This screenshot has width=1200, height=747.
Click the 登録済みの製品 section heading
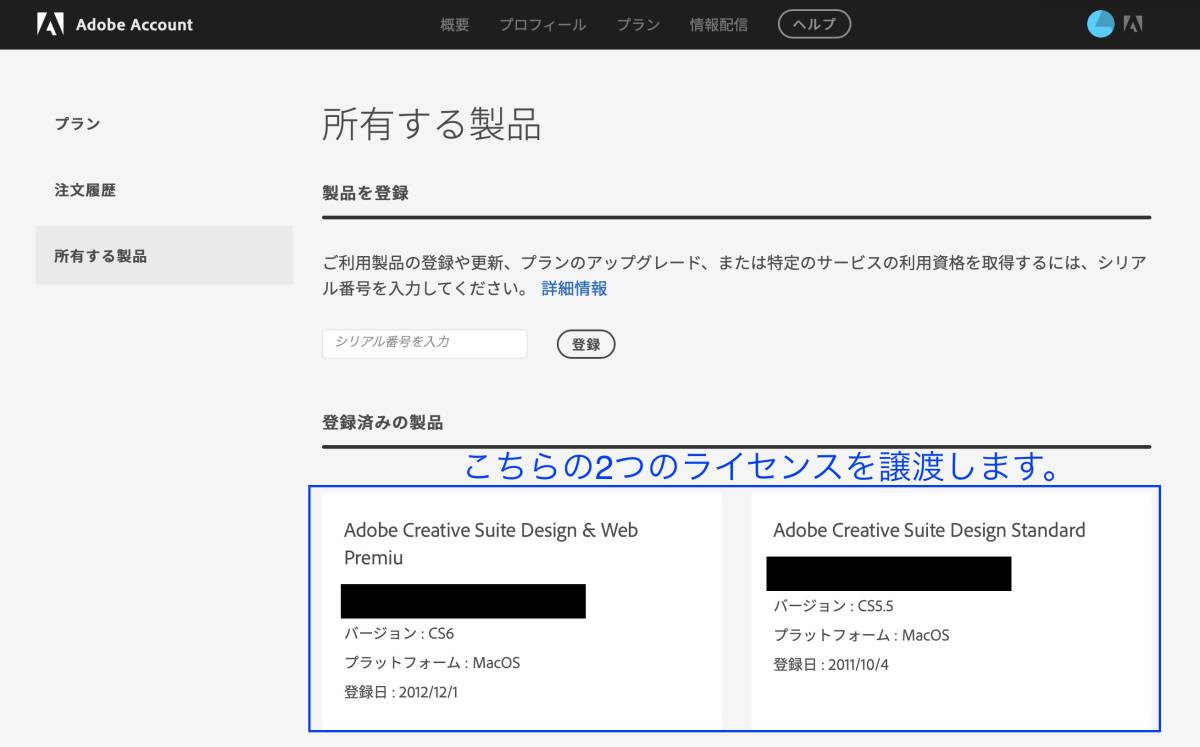[382, 422]
